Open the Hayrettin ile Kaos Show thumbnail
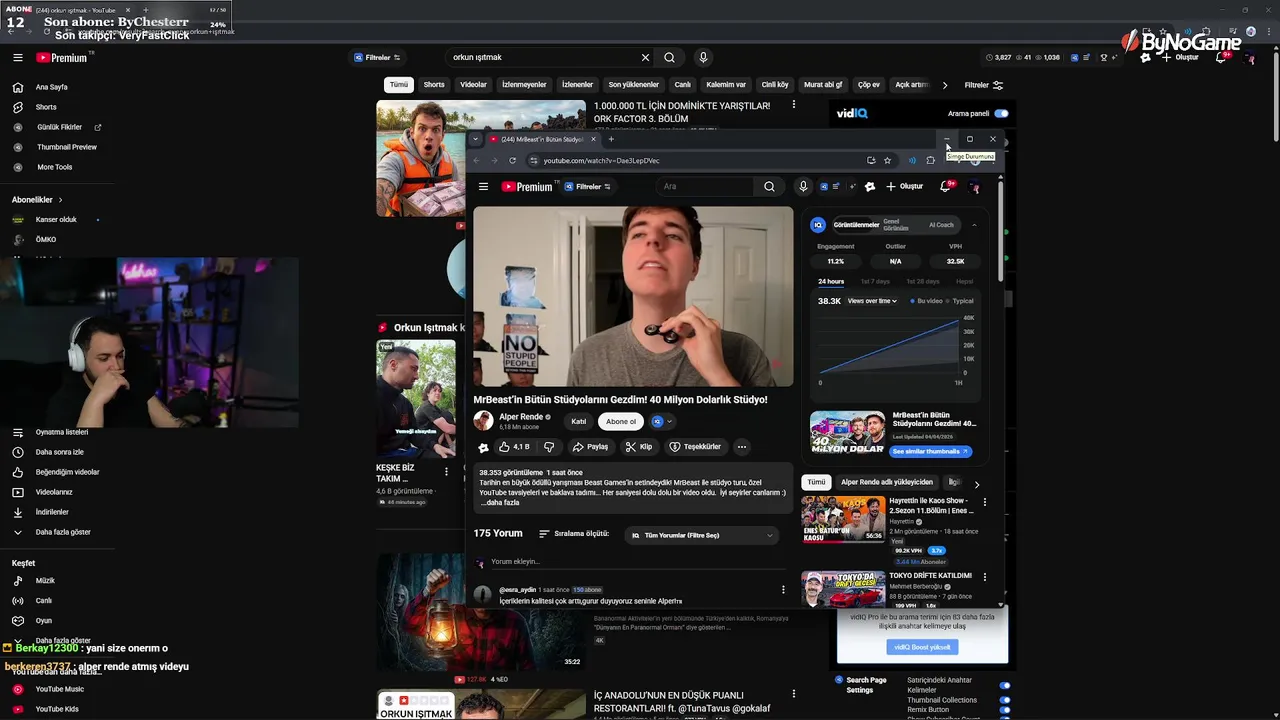The height and width of the screenshot is (720, 1280). [x=843, y=518]
